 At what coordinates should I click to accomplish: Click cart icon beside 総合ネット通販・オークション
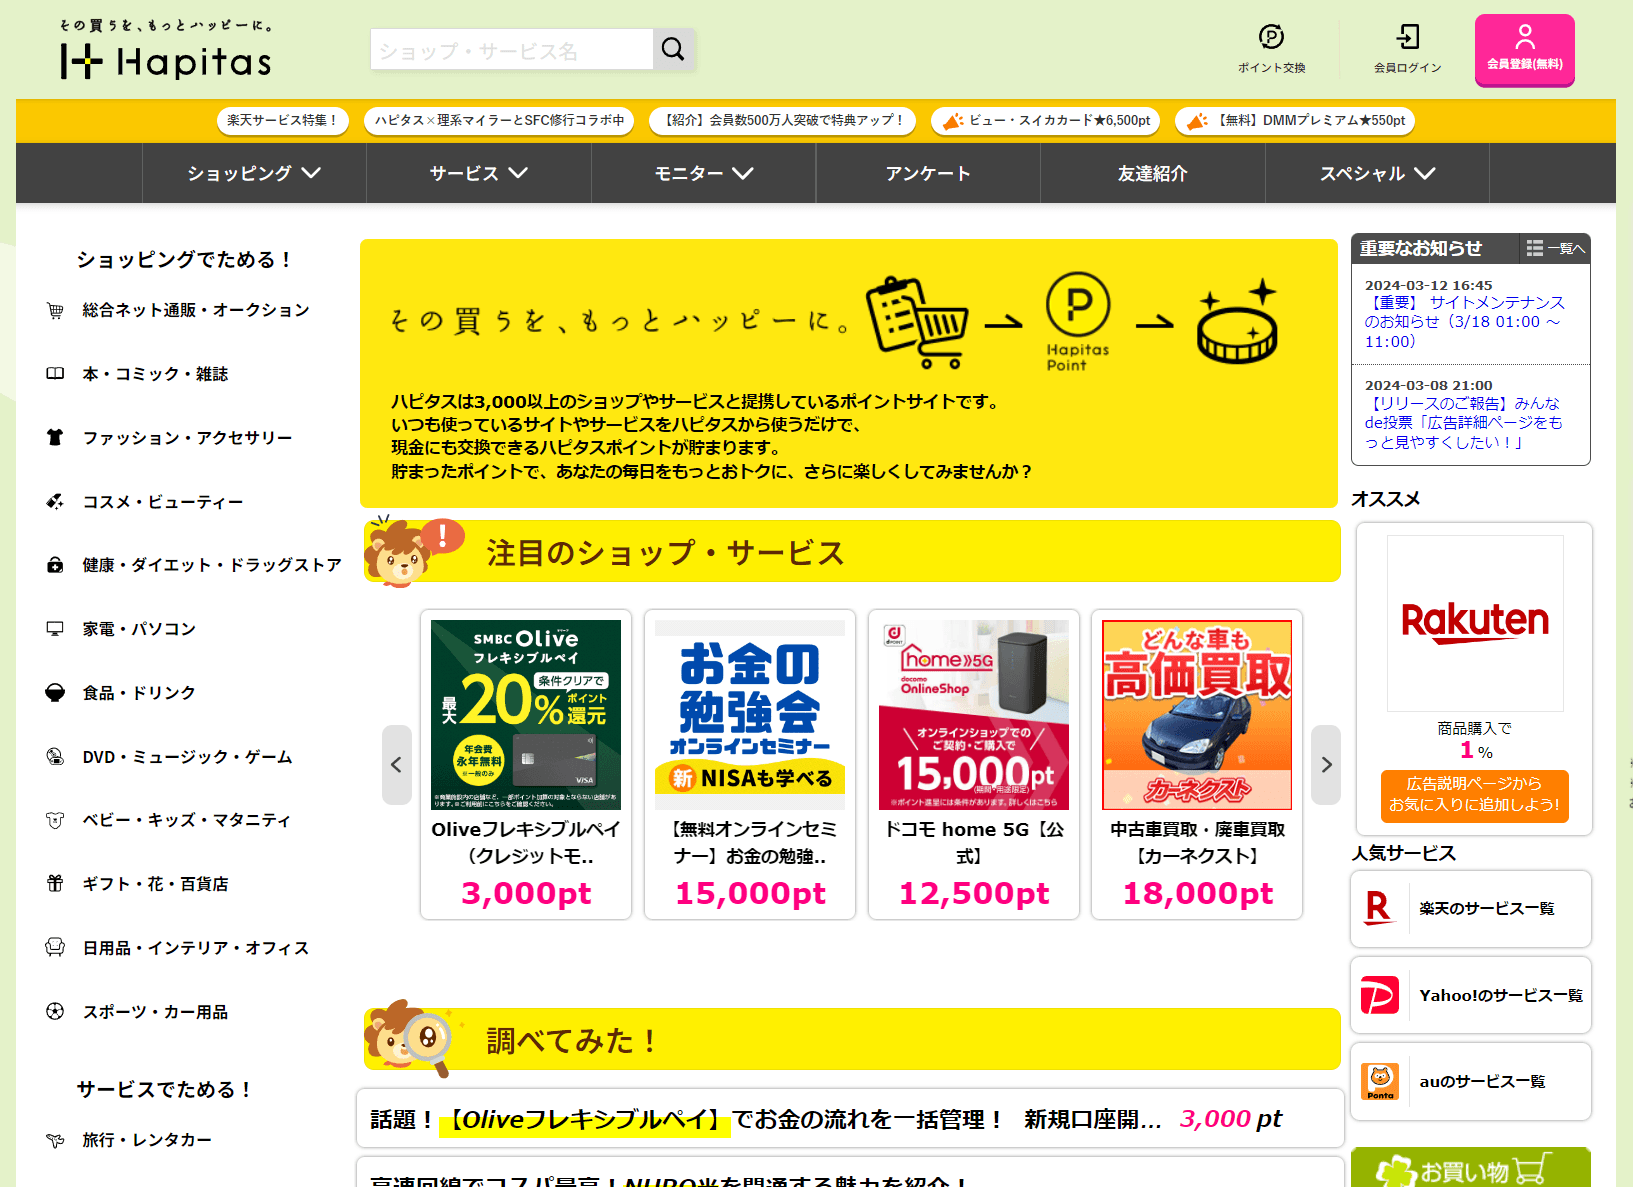(55, 311)
